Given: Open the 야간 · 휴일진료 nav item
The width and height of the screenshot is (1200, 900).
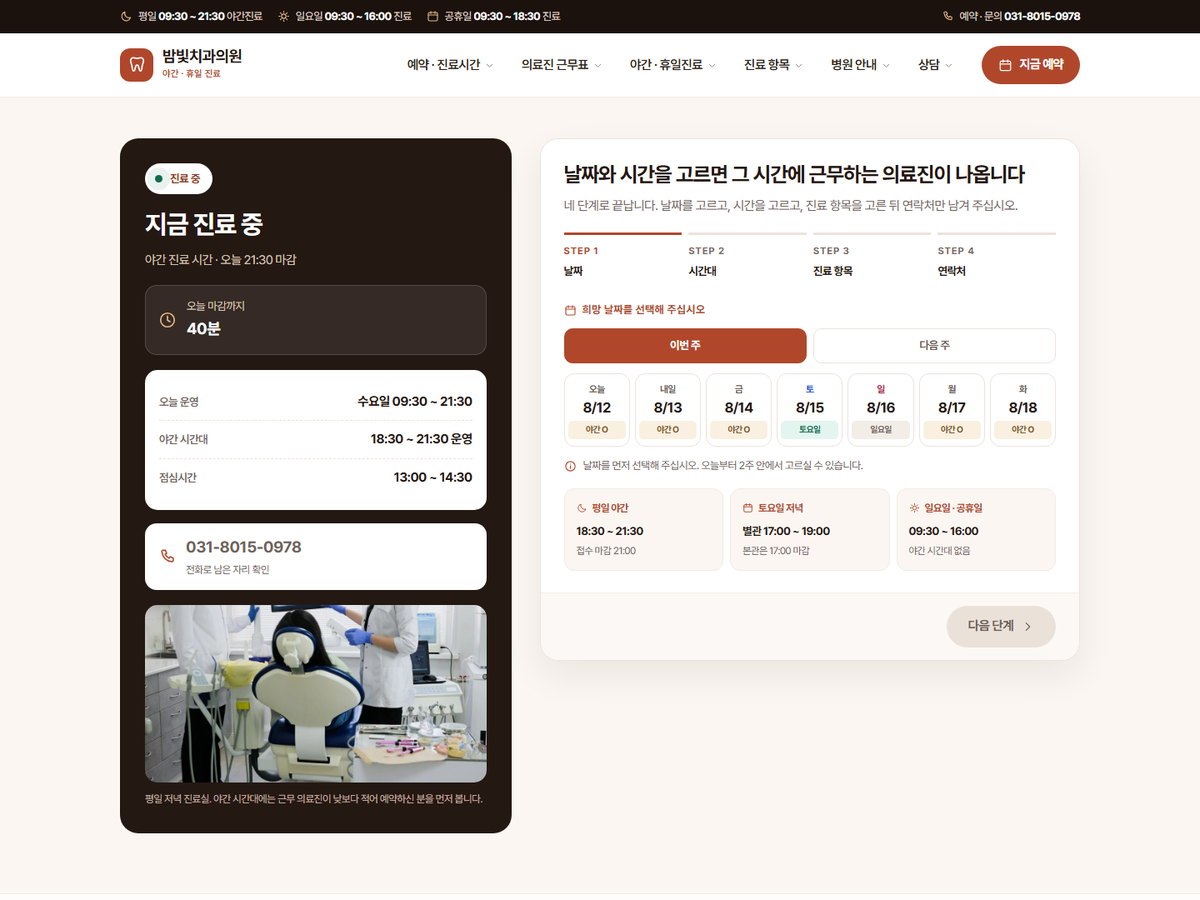Looking at the screenshot, I should [x=673, y=65].
